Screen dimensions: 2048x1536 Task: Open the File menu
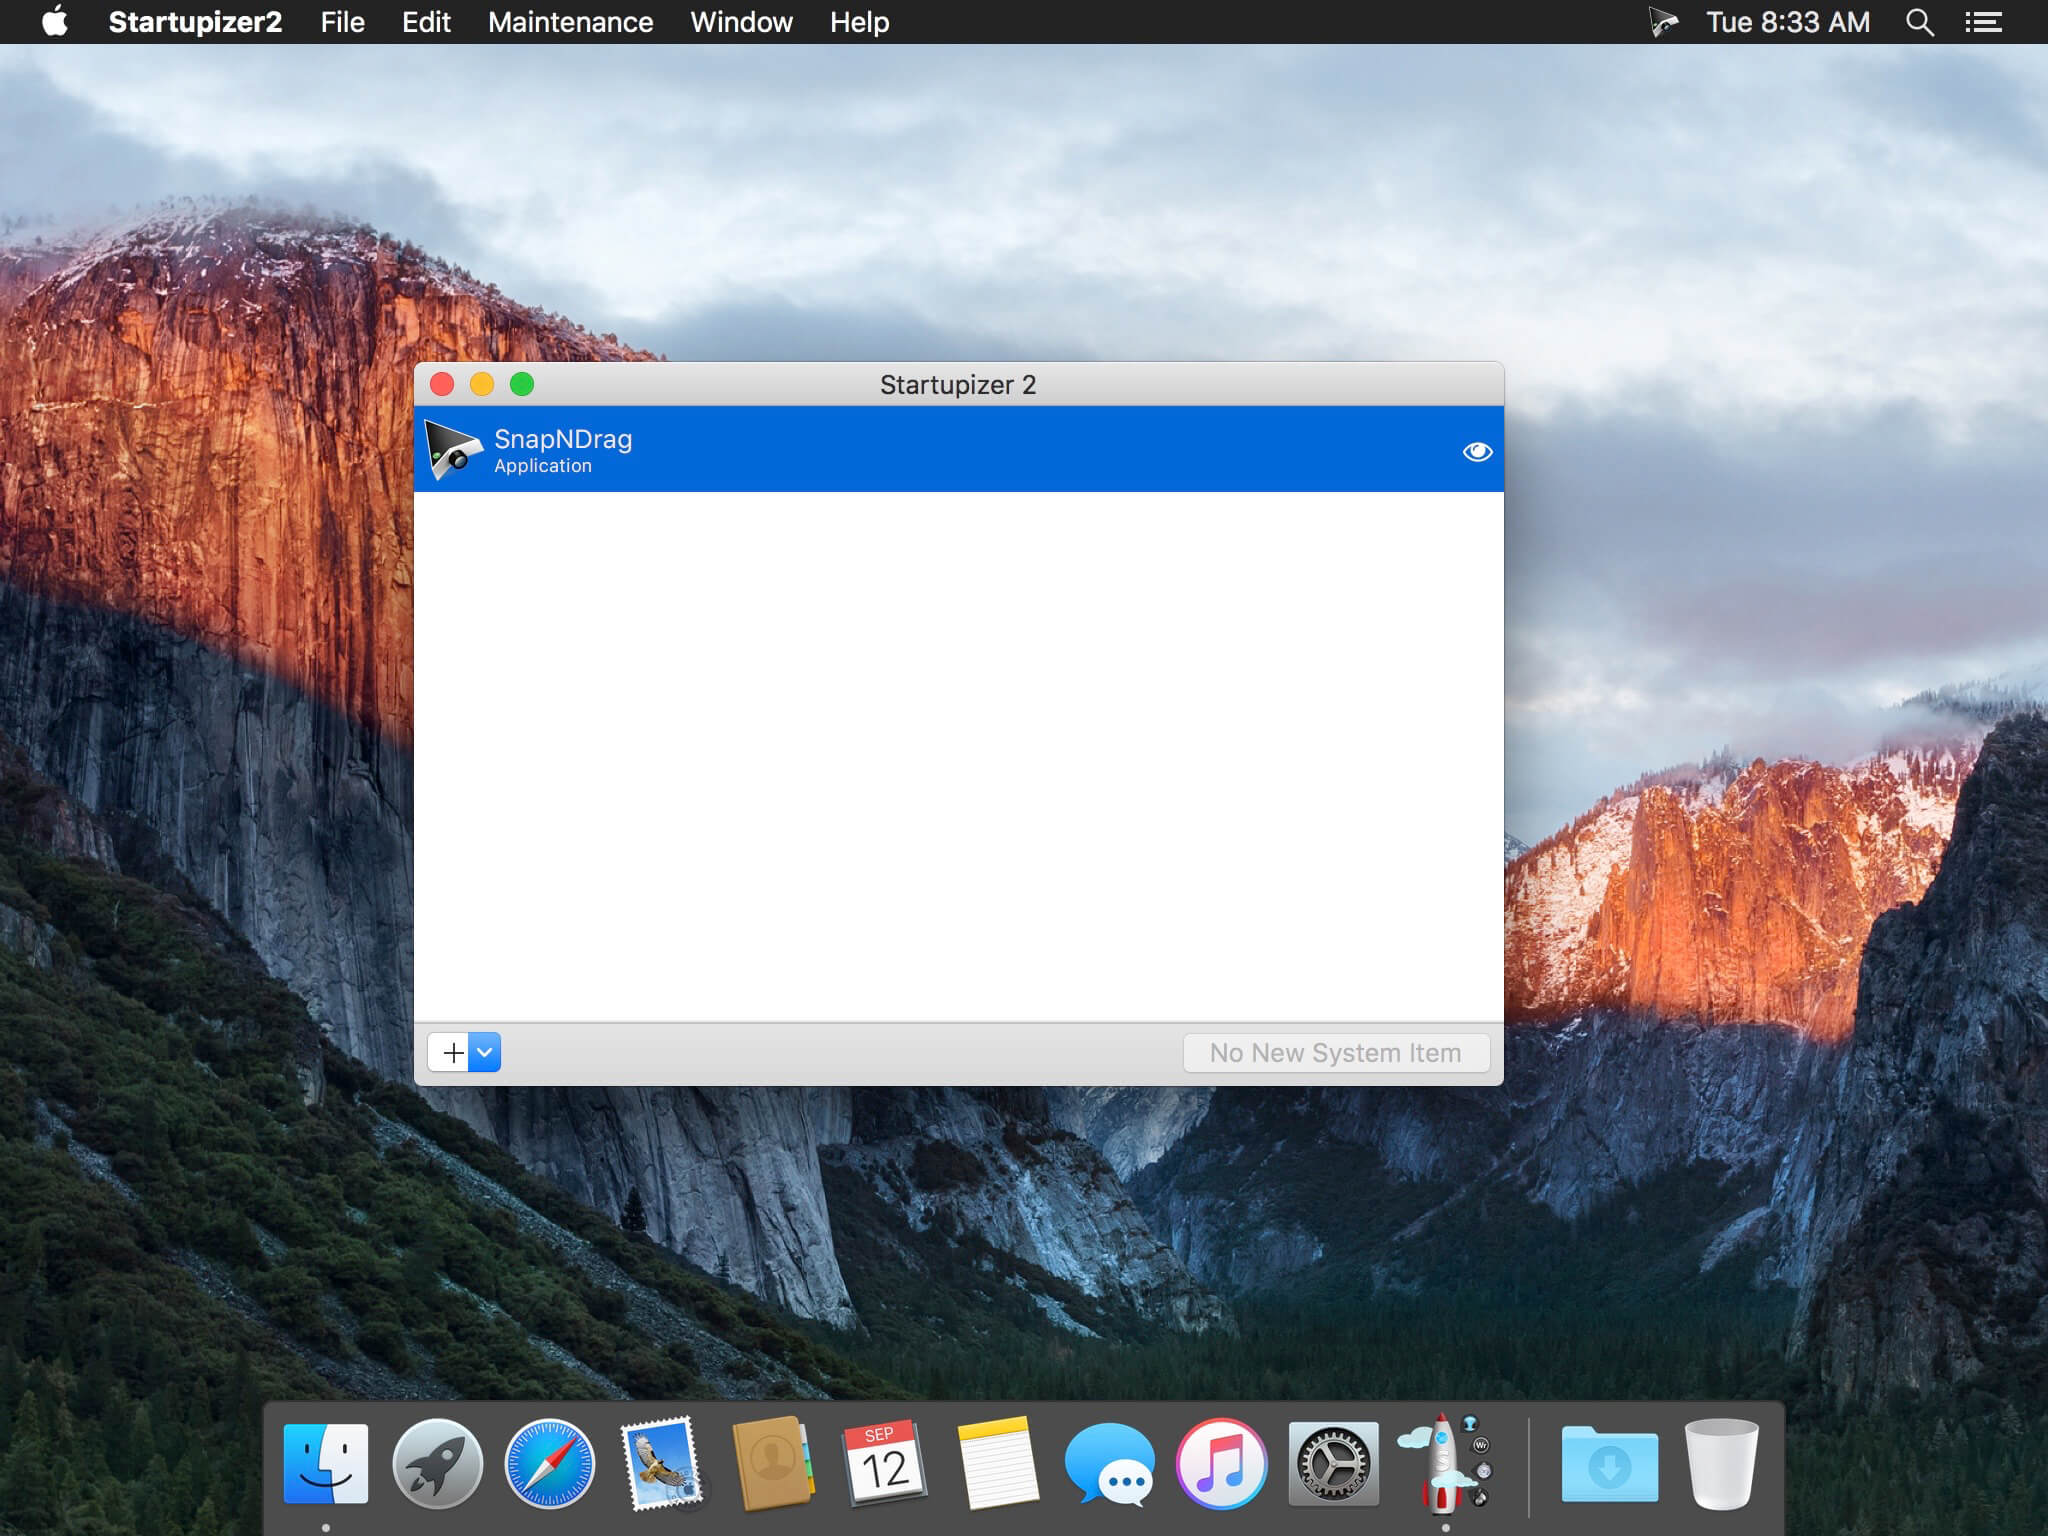[342, 22]
